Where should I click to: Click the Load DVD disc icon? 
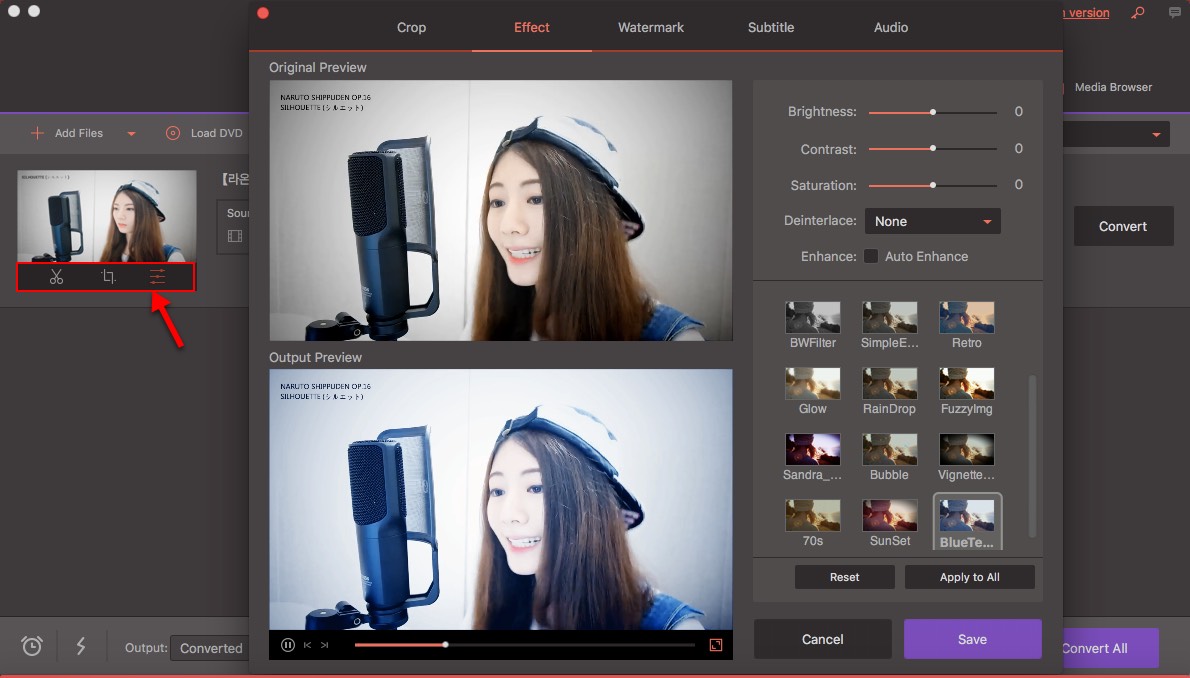coord(172,133)
